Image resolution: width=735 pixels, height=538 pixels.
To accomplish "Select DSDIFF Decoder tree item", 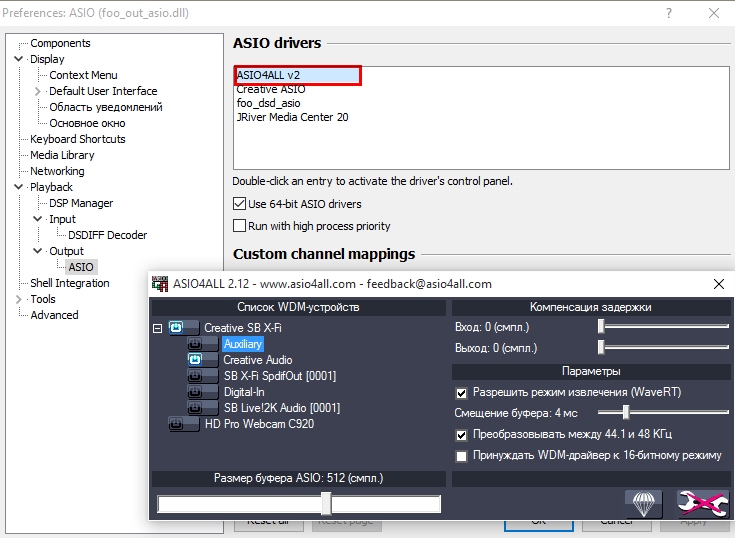I will click(x=107, y=235).
